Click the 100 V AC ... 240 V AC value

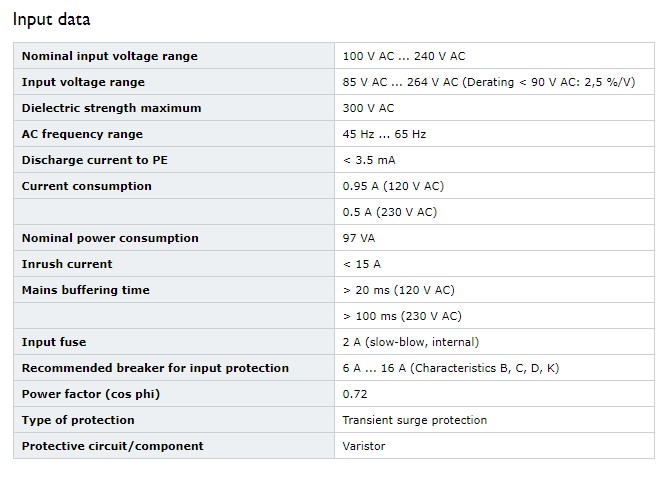click(404, 56)
